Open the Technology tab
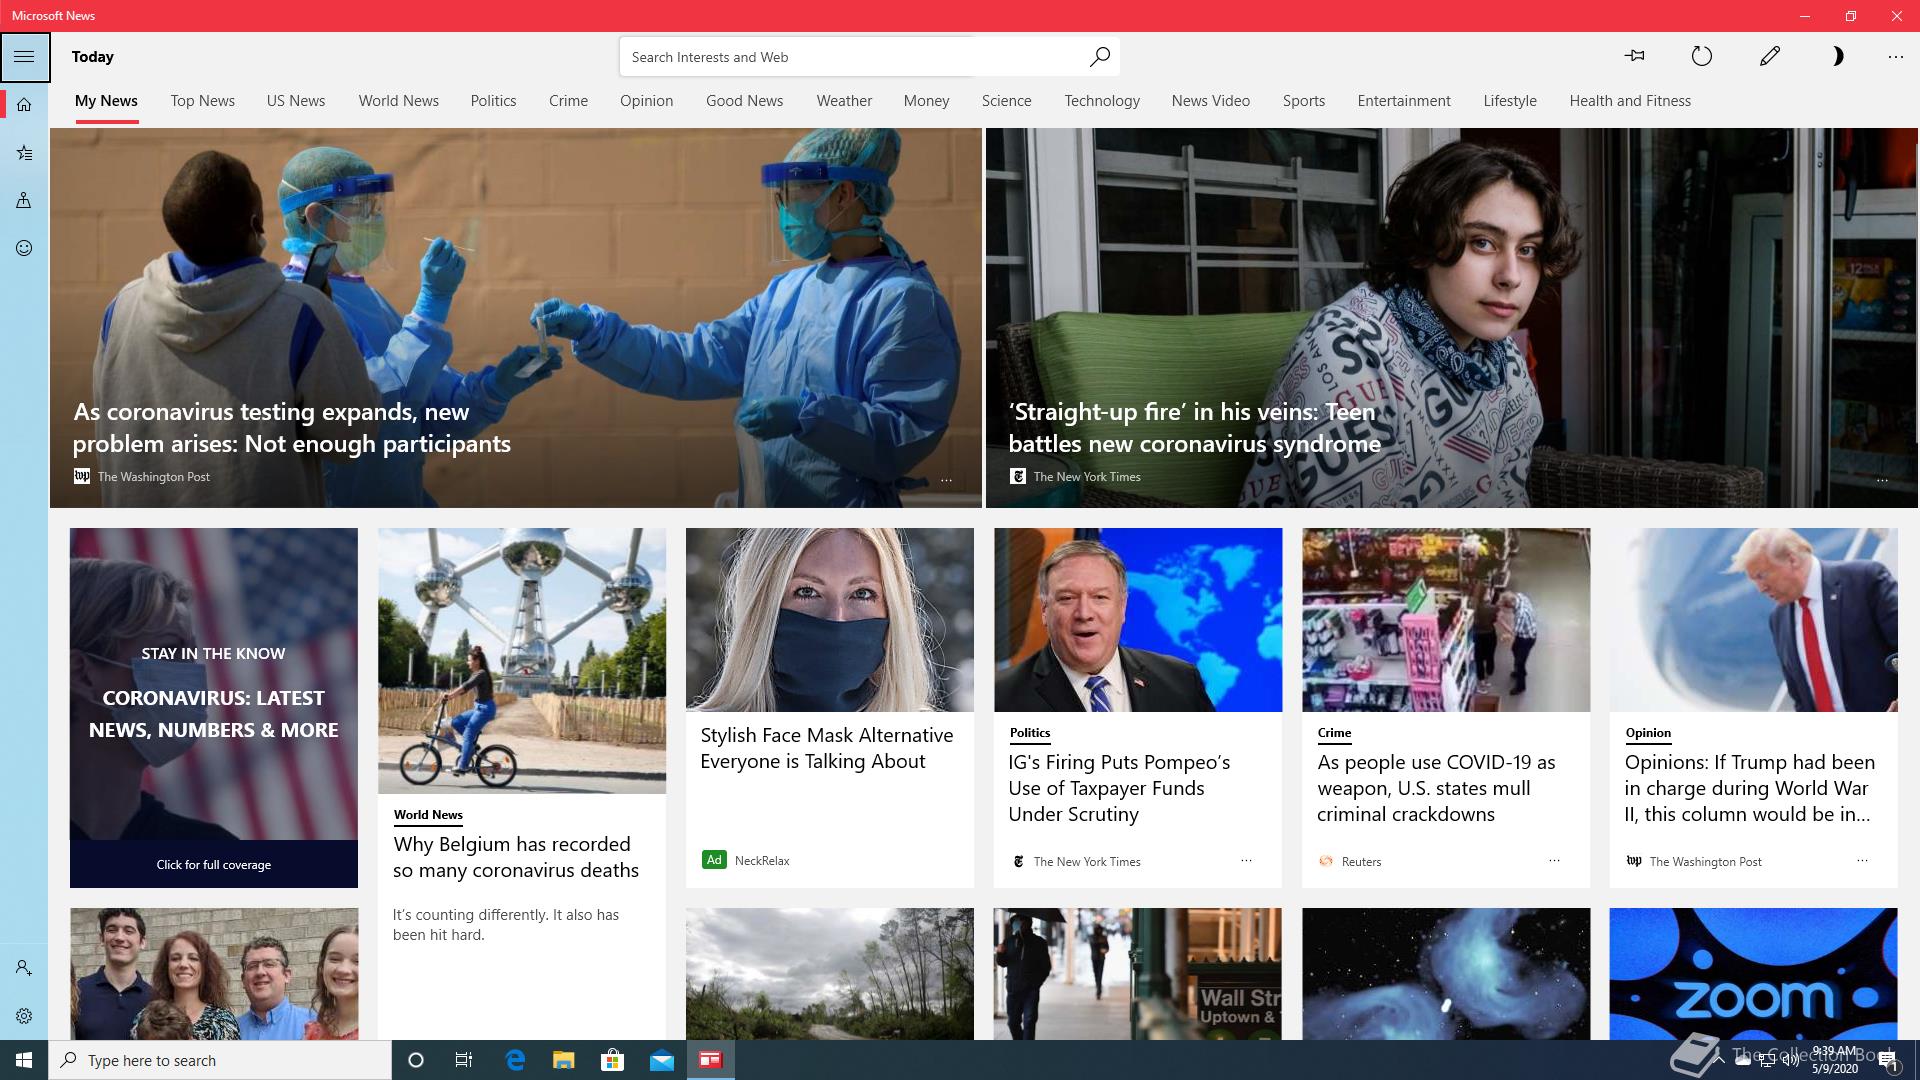This screenshot has height=1080, width=1920. click(1102, 101)
